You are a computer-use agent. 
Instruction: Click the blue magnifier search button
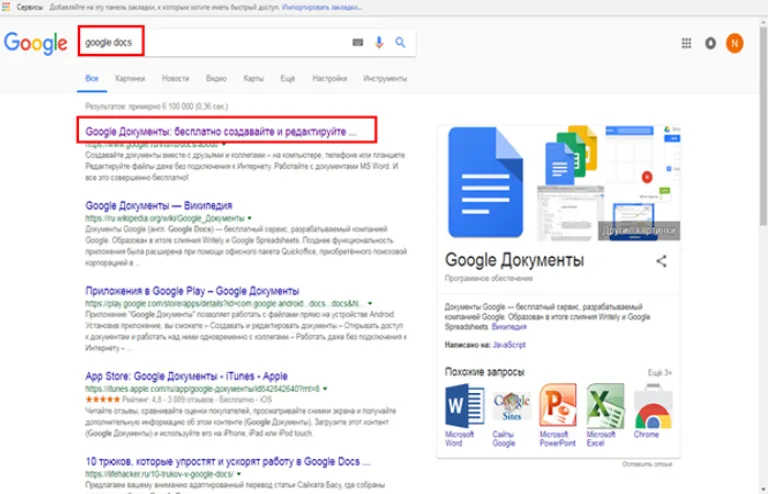click(400, 43)
